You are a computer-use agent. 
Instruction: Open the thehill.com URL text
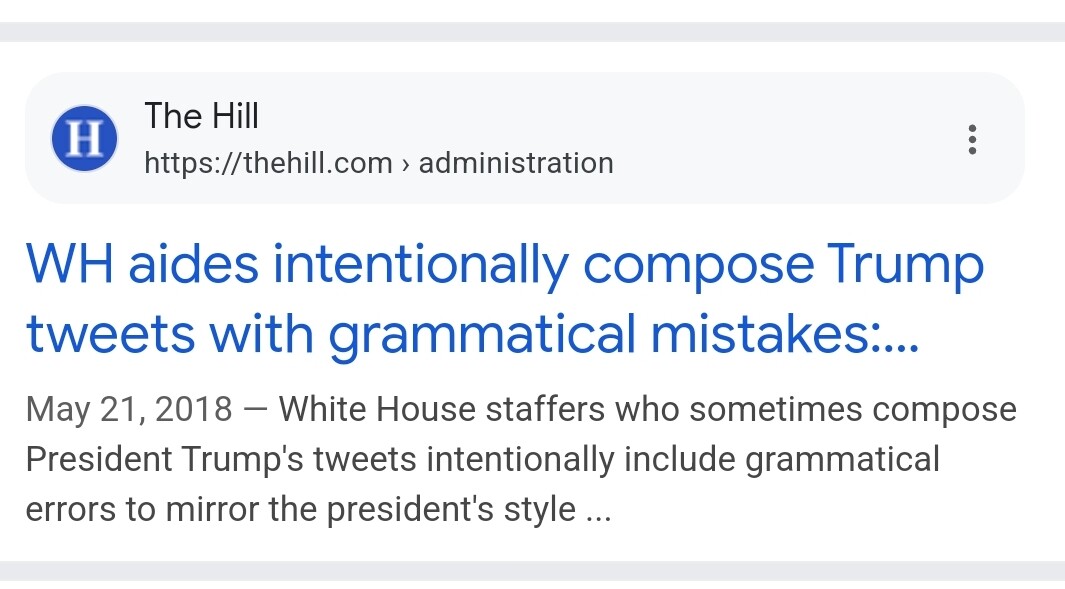tap(268, 163)
